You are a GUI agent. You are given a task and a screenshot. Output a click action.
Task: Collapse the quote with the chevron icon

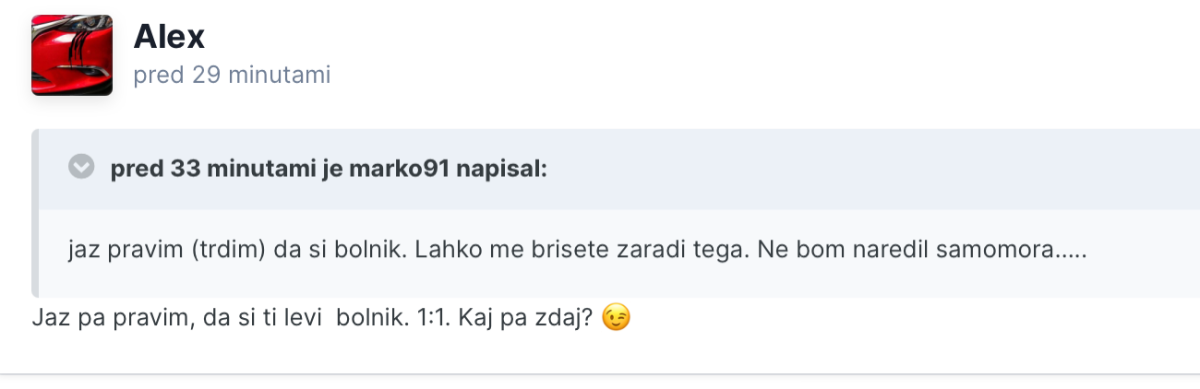point(81,167)
